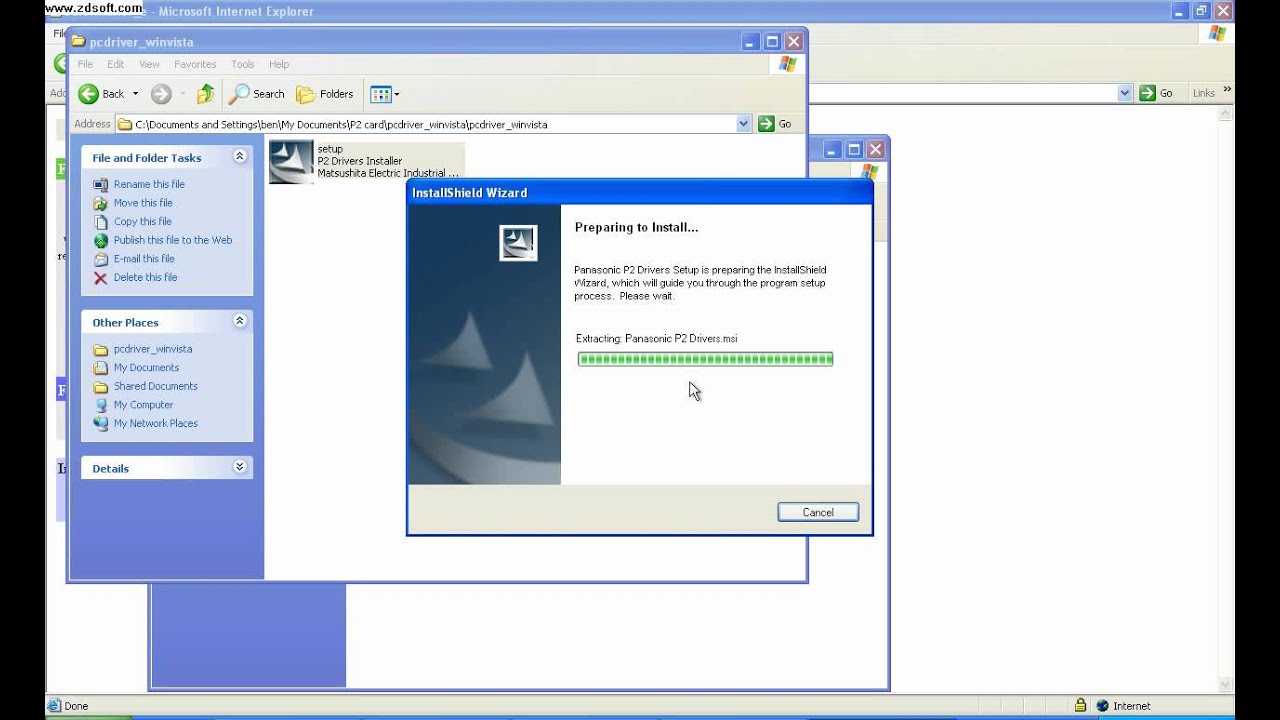Open the File menu in pcdriver_winvista window

point(86,64)
